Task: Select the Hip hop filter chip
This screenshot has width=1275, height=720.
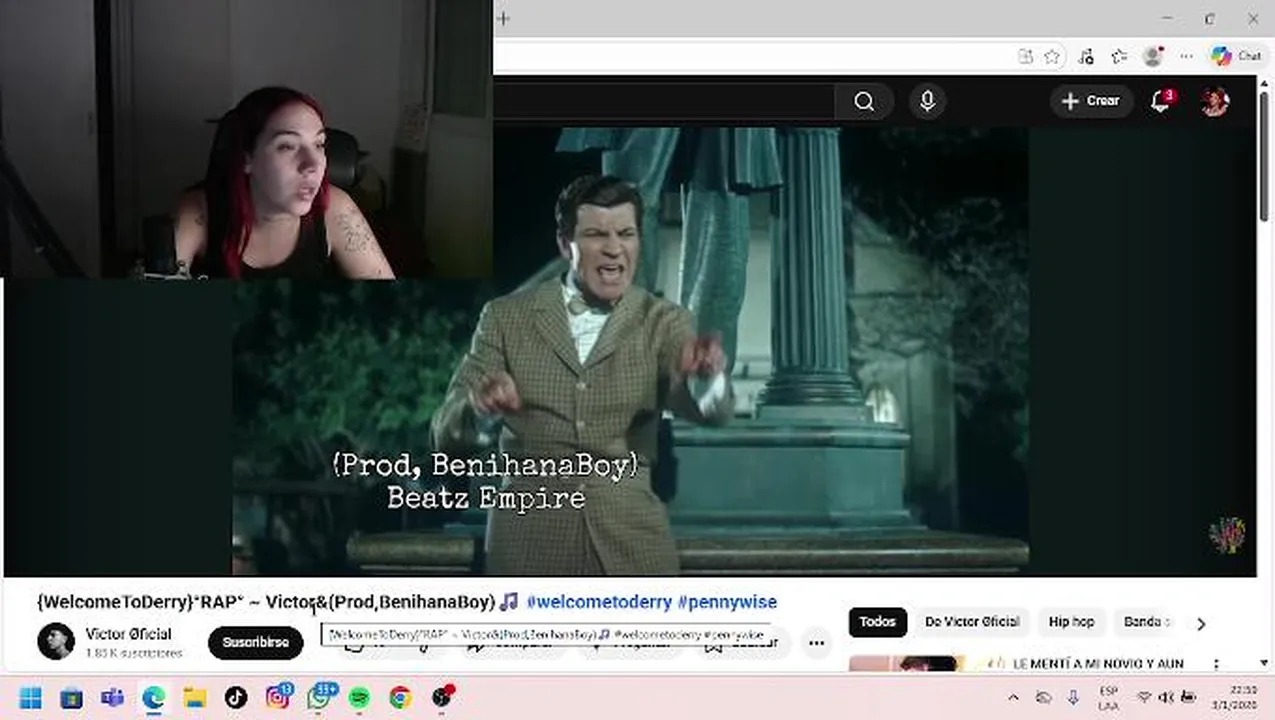Action: [x=1071, y=622]
